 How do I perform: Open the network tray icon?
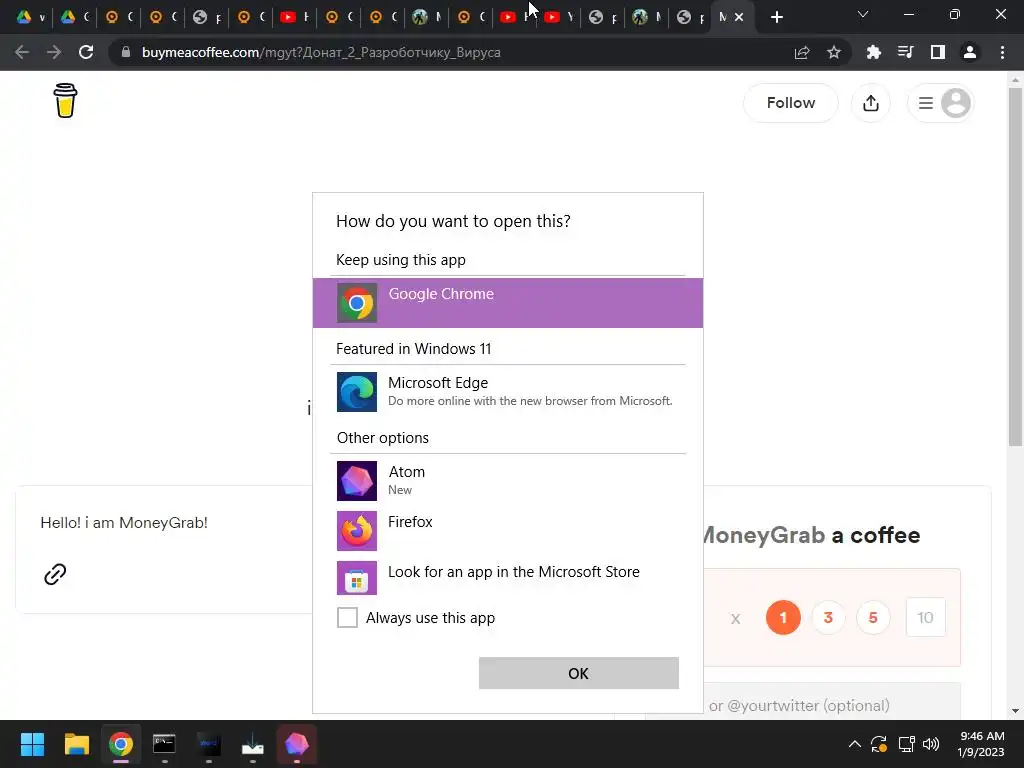tap(906, 744)
